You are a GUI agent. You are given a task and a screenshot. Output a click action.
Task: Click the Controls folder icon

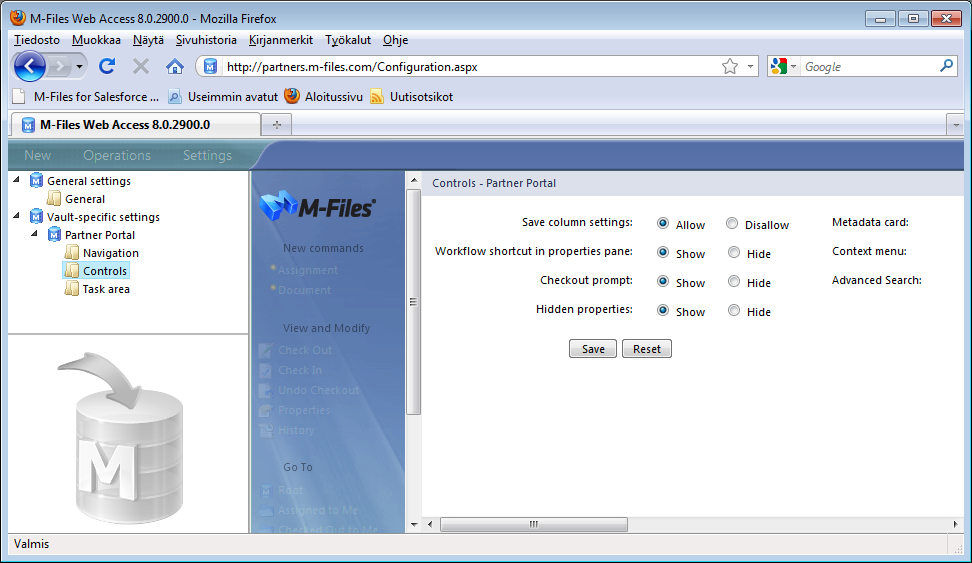73,270
